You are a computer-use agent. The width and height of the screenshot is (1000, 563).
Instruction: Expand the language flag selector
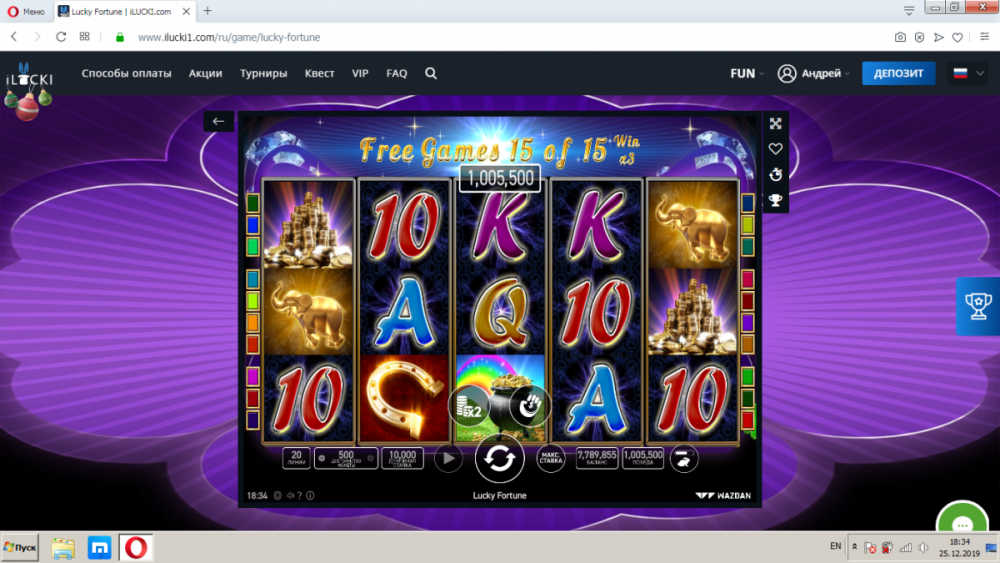(968, 73)
